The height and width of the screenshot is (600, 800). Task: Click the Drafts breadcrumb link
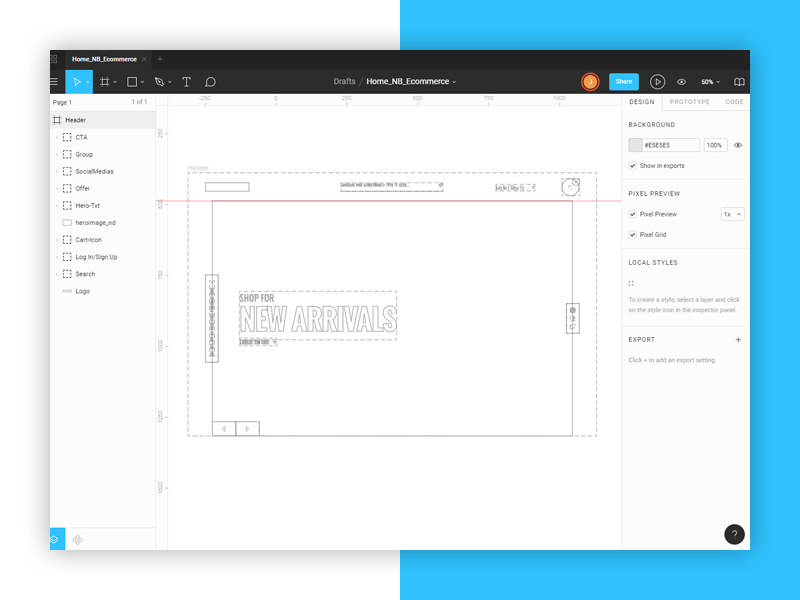[x=344, y=82]
